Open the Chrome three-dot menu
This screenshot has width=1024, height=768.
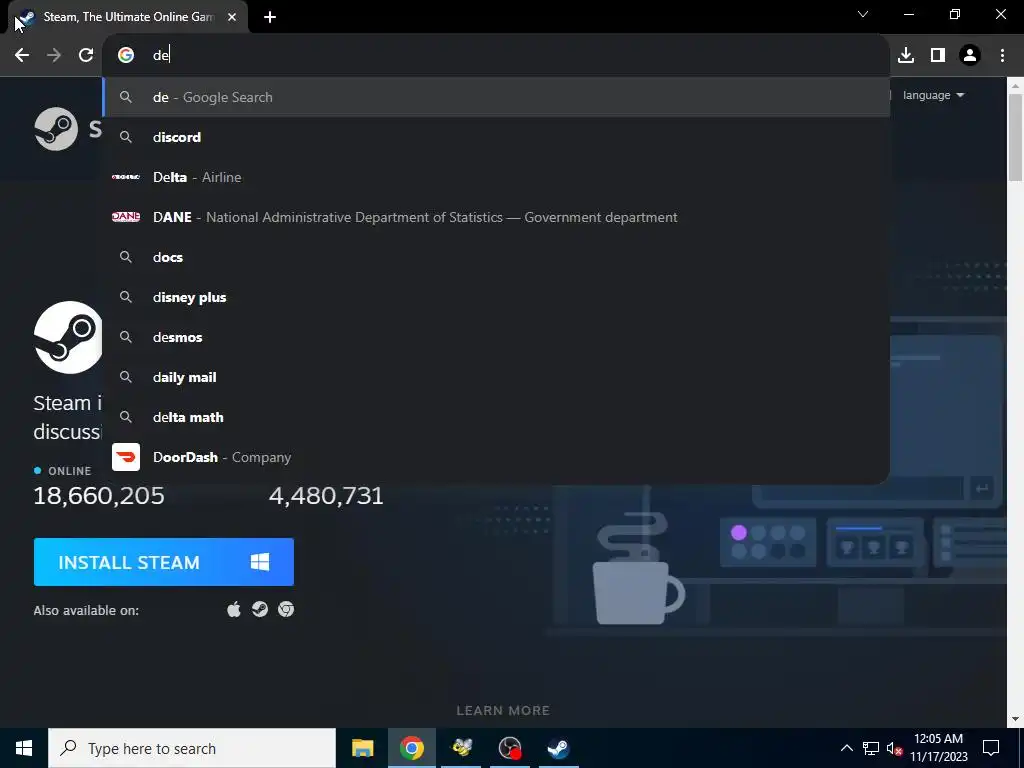tap(1002, 56)
